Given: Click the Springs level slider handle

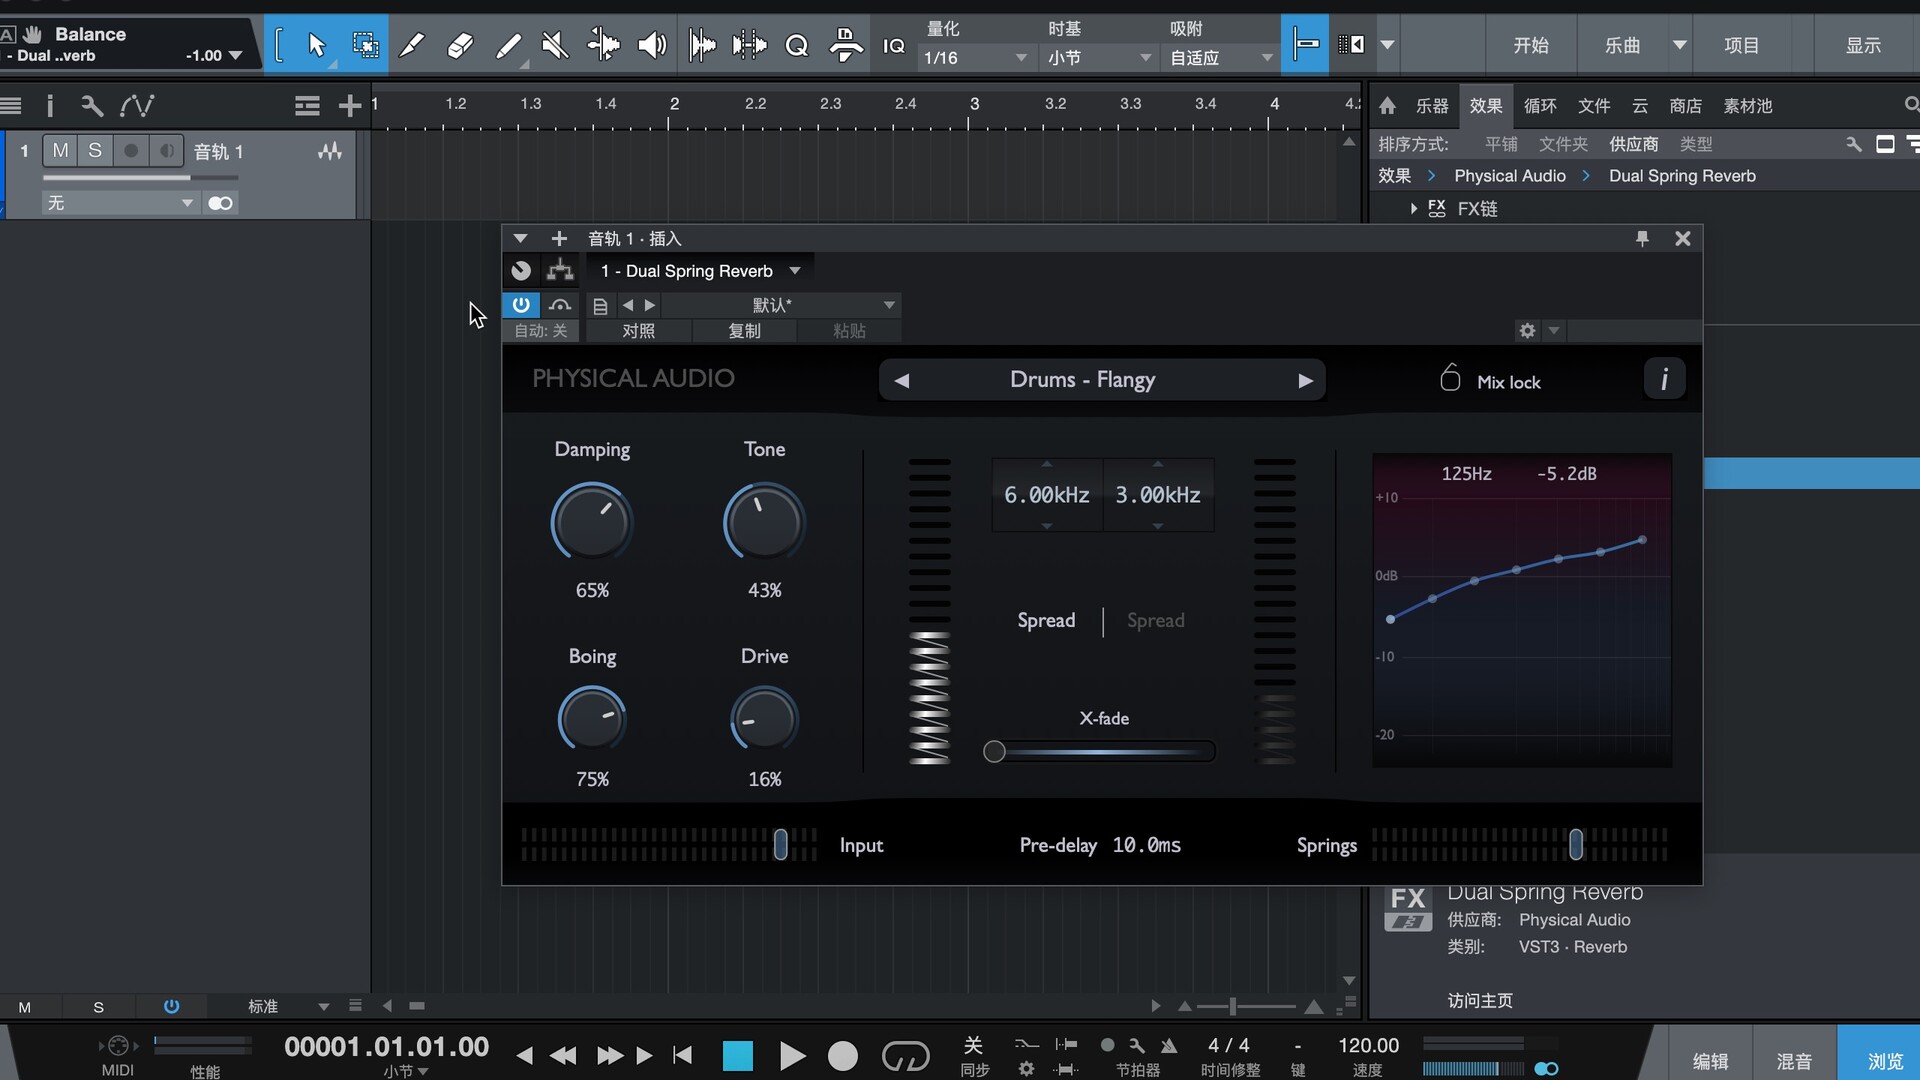Looking at the screenshot, I should pyautogui.click(x=1576, y=845).
